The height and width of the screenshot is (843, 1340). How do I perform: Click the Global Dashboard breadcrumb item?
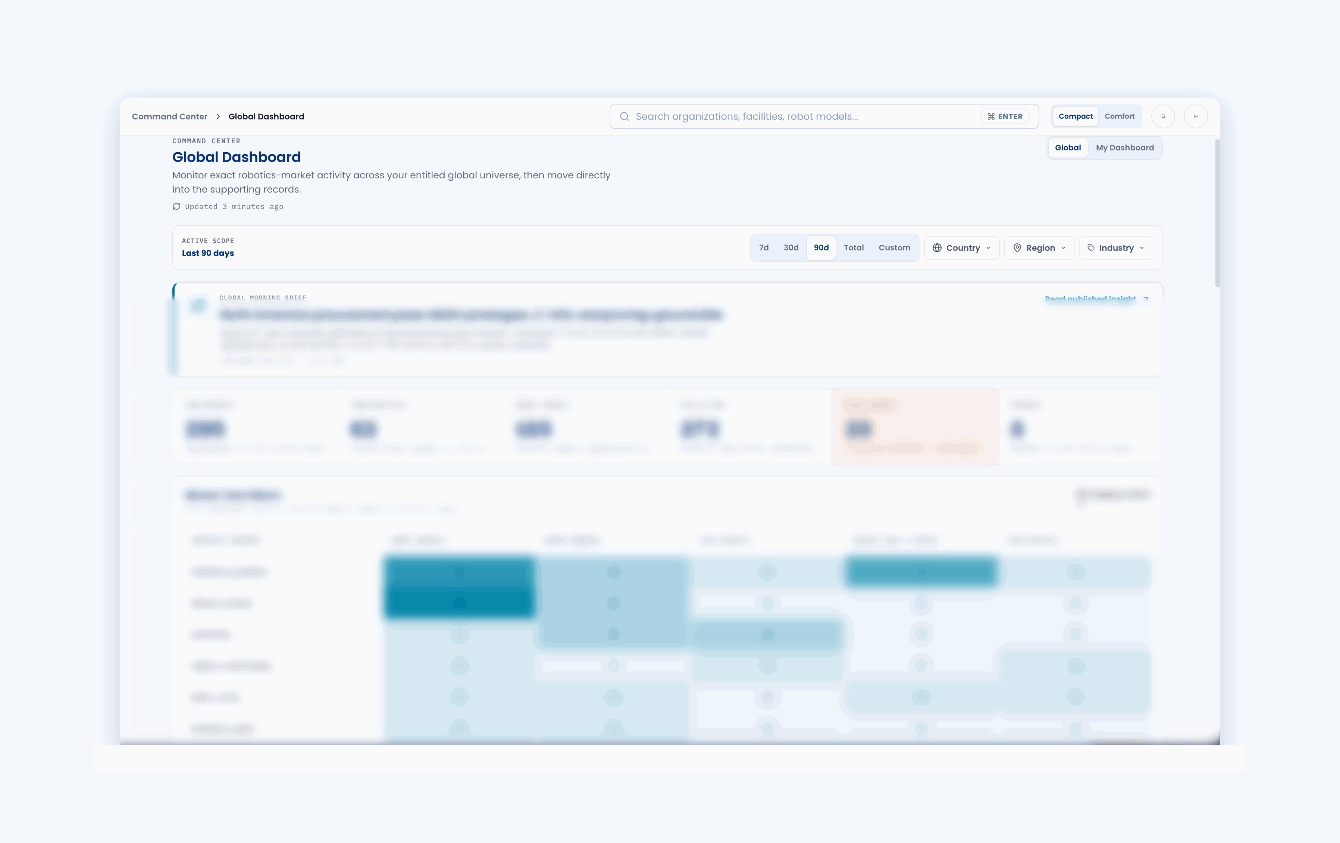[x=266, y=117]
